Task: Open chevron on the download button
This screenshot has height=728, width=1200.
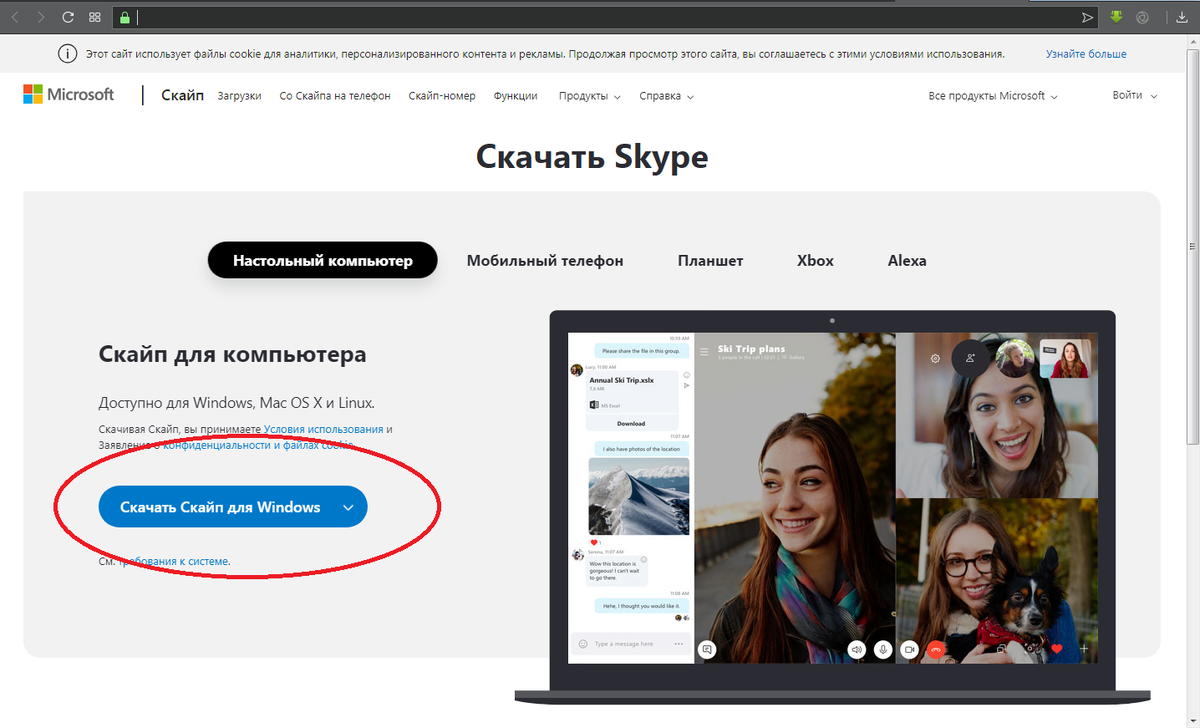Action: (x=348, y=507)
